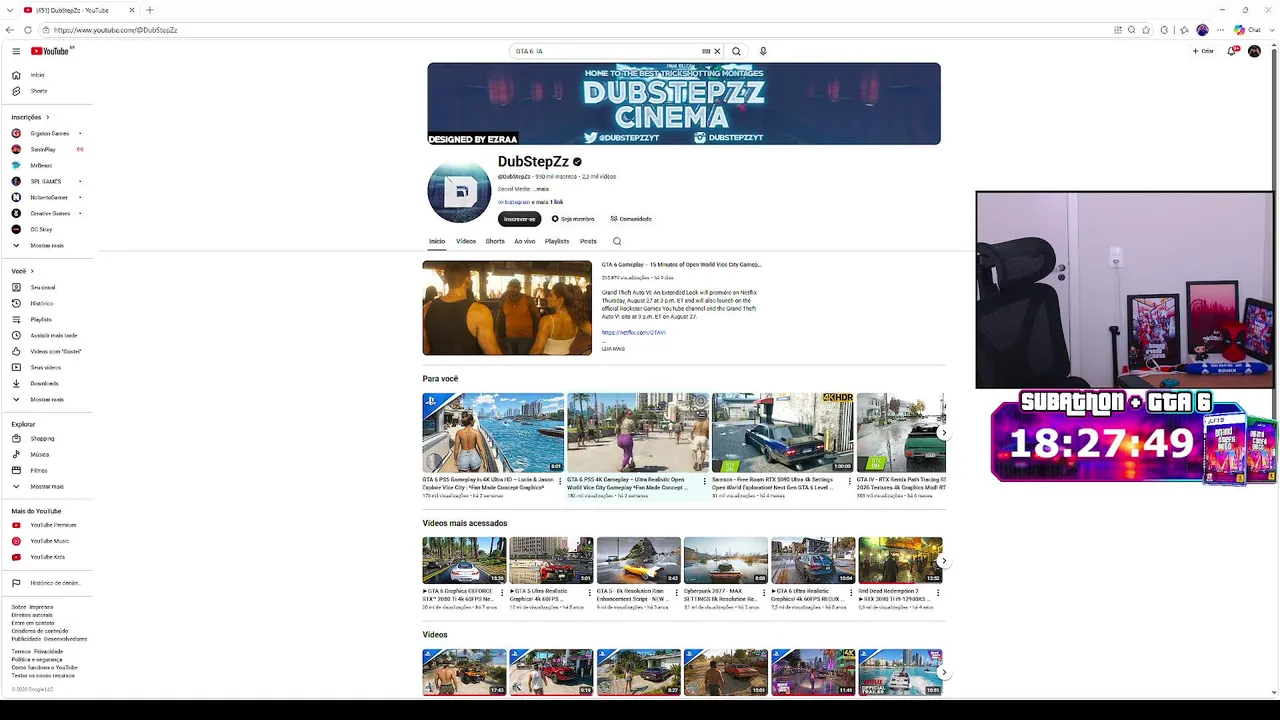Click the browser address bar URL
The height and width of the screenshot is (720, 1280).
[x=115, y=30]
